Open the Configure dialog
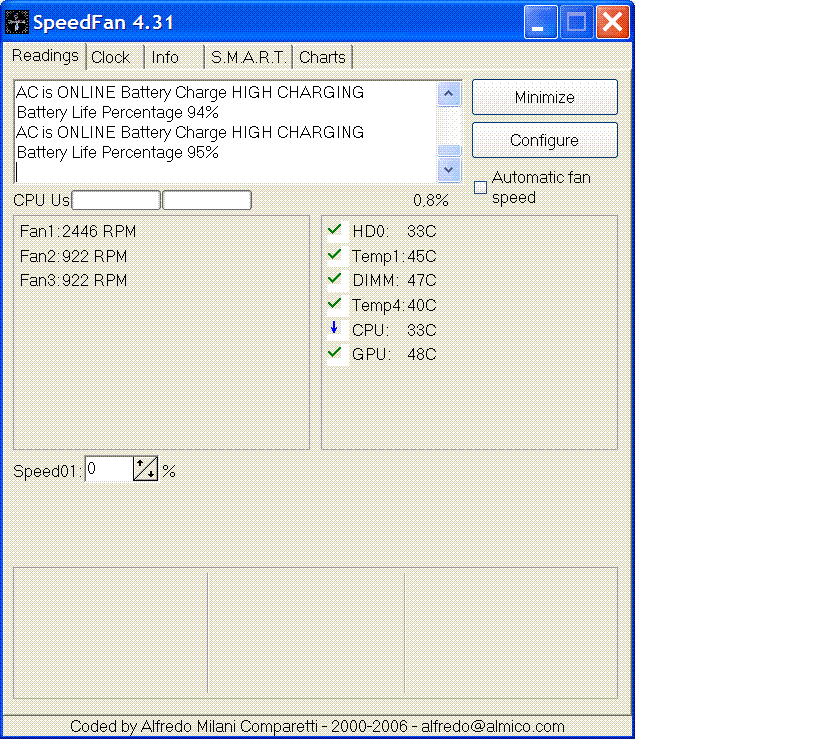The height and width of the screenshot is (739, 840). pyautogui.click(x=544, y=140)
